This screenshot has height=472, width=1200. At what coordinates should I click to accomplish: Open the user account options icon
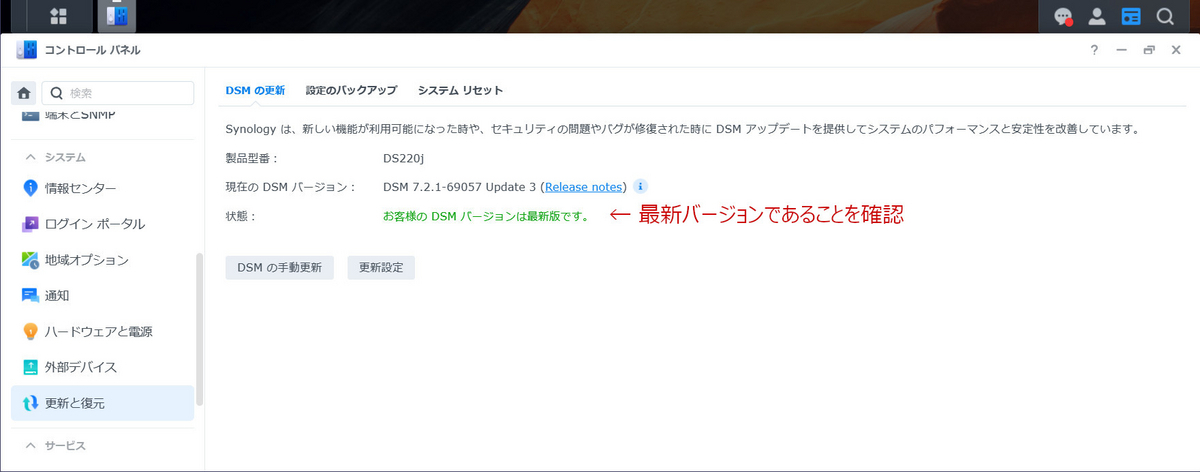[1097, 16]
